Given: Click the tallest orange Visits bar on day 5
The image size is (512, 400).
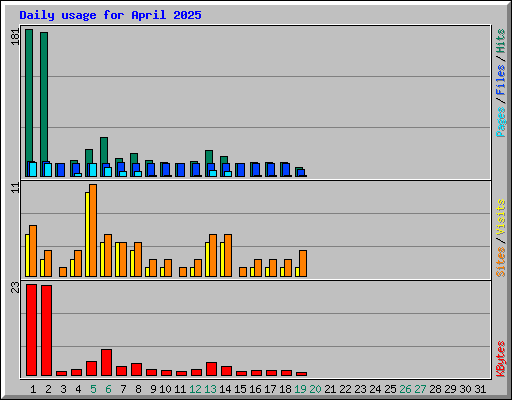Looking at the screenshot, I should click(93, 230).
